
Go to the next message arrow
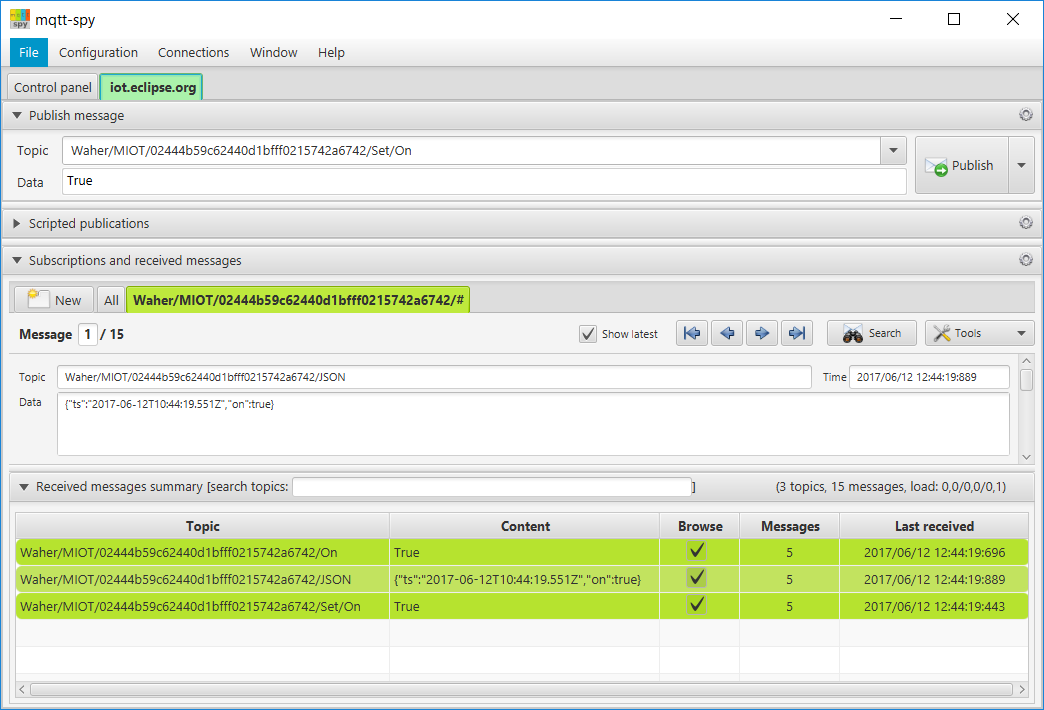pos(762,333)
